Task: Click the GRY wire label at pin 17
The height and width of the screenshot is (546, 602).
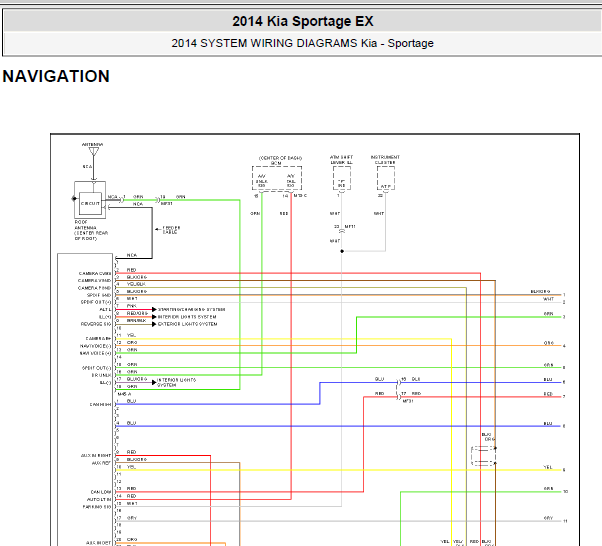Action: [x=132, y=518]
